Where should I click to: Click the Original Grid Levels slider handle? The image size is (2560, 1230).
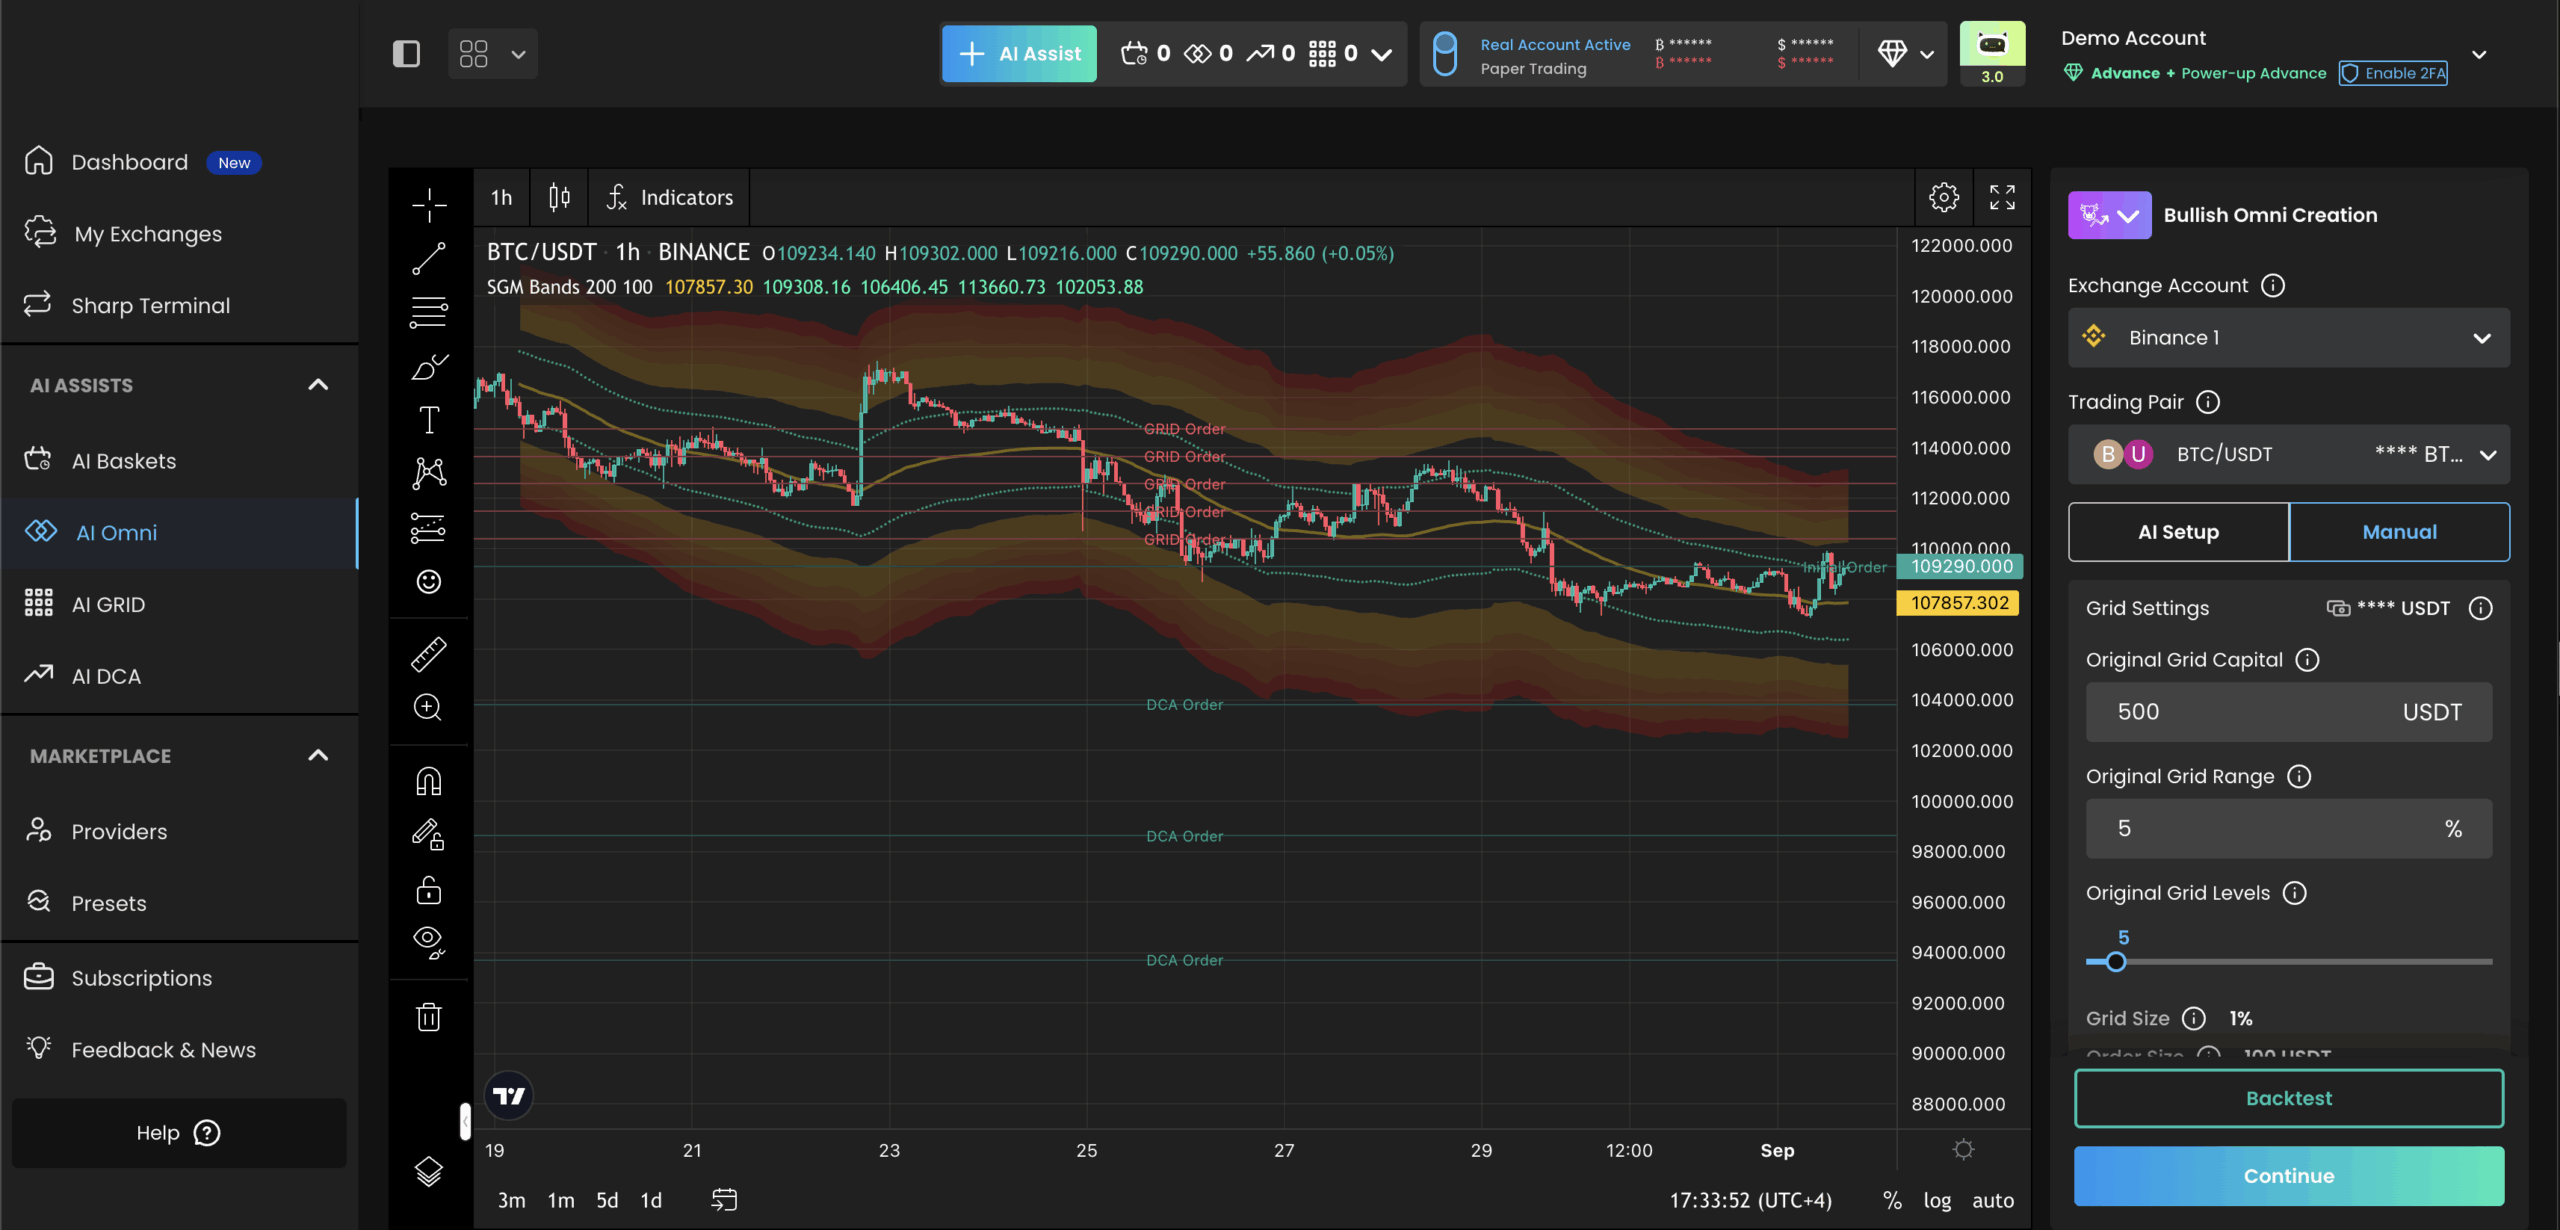point(2116,962)
